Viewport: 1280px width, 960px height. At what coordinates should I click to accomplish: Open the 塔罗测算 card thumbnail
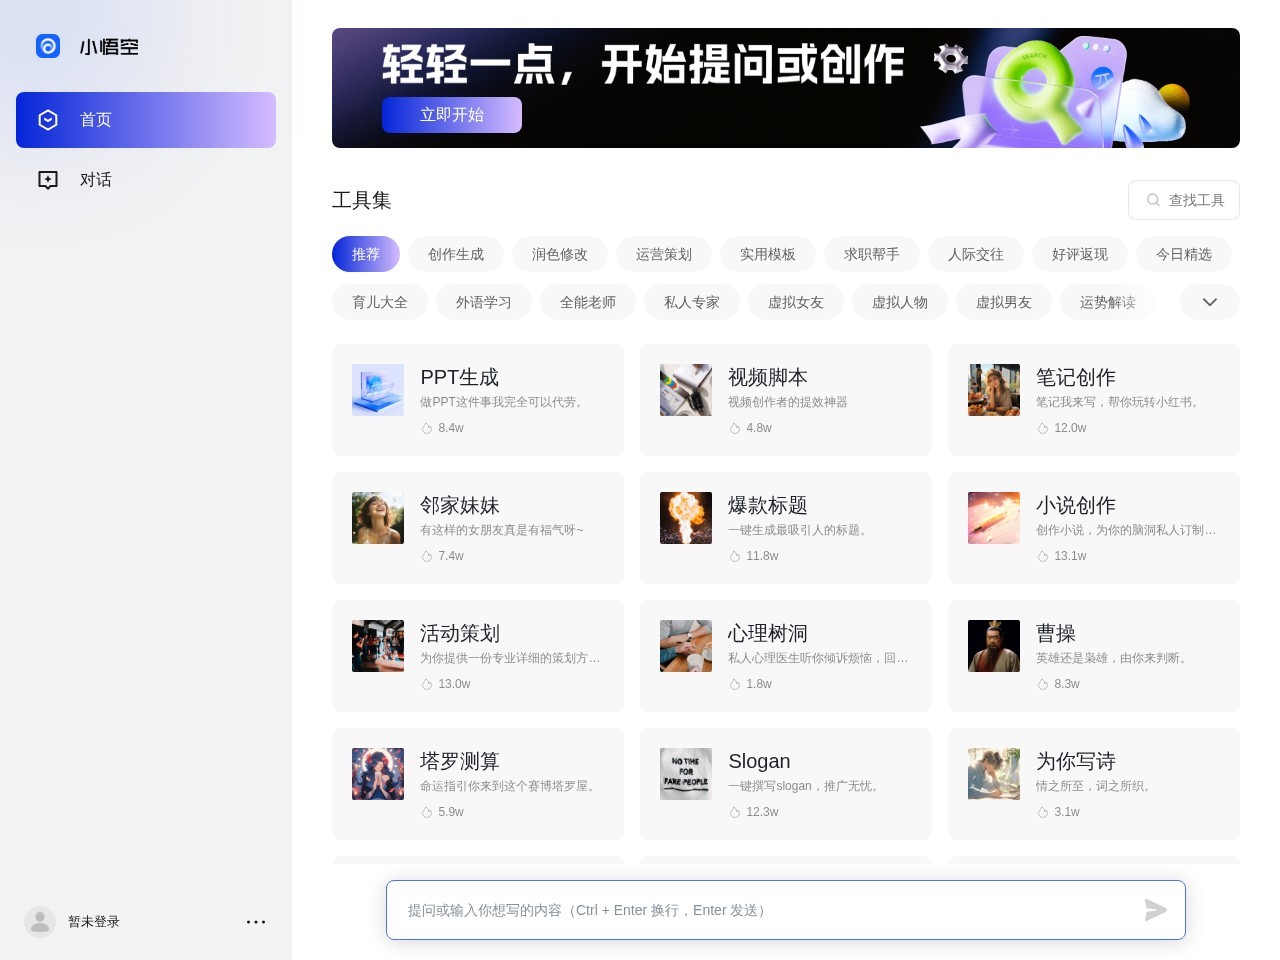point(378,773)
